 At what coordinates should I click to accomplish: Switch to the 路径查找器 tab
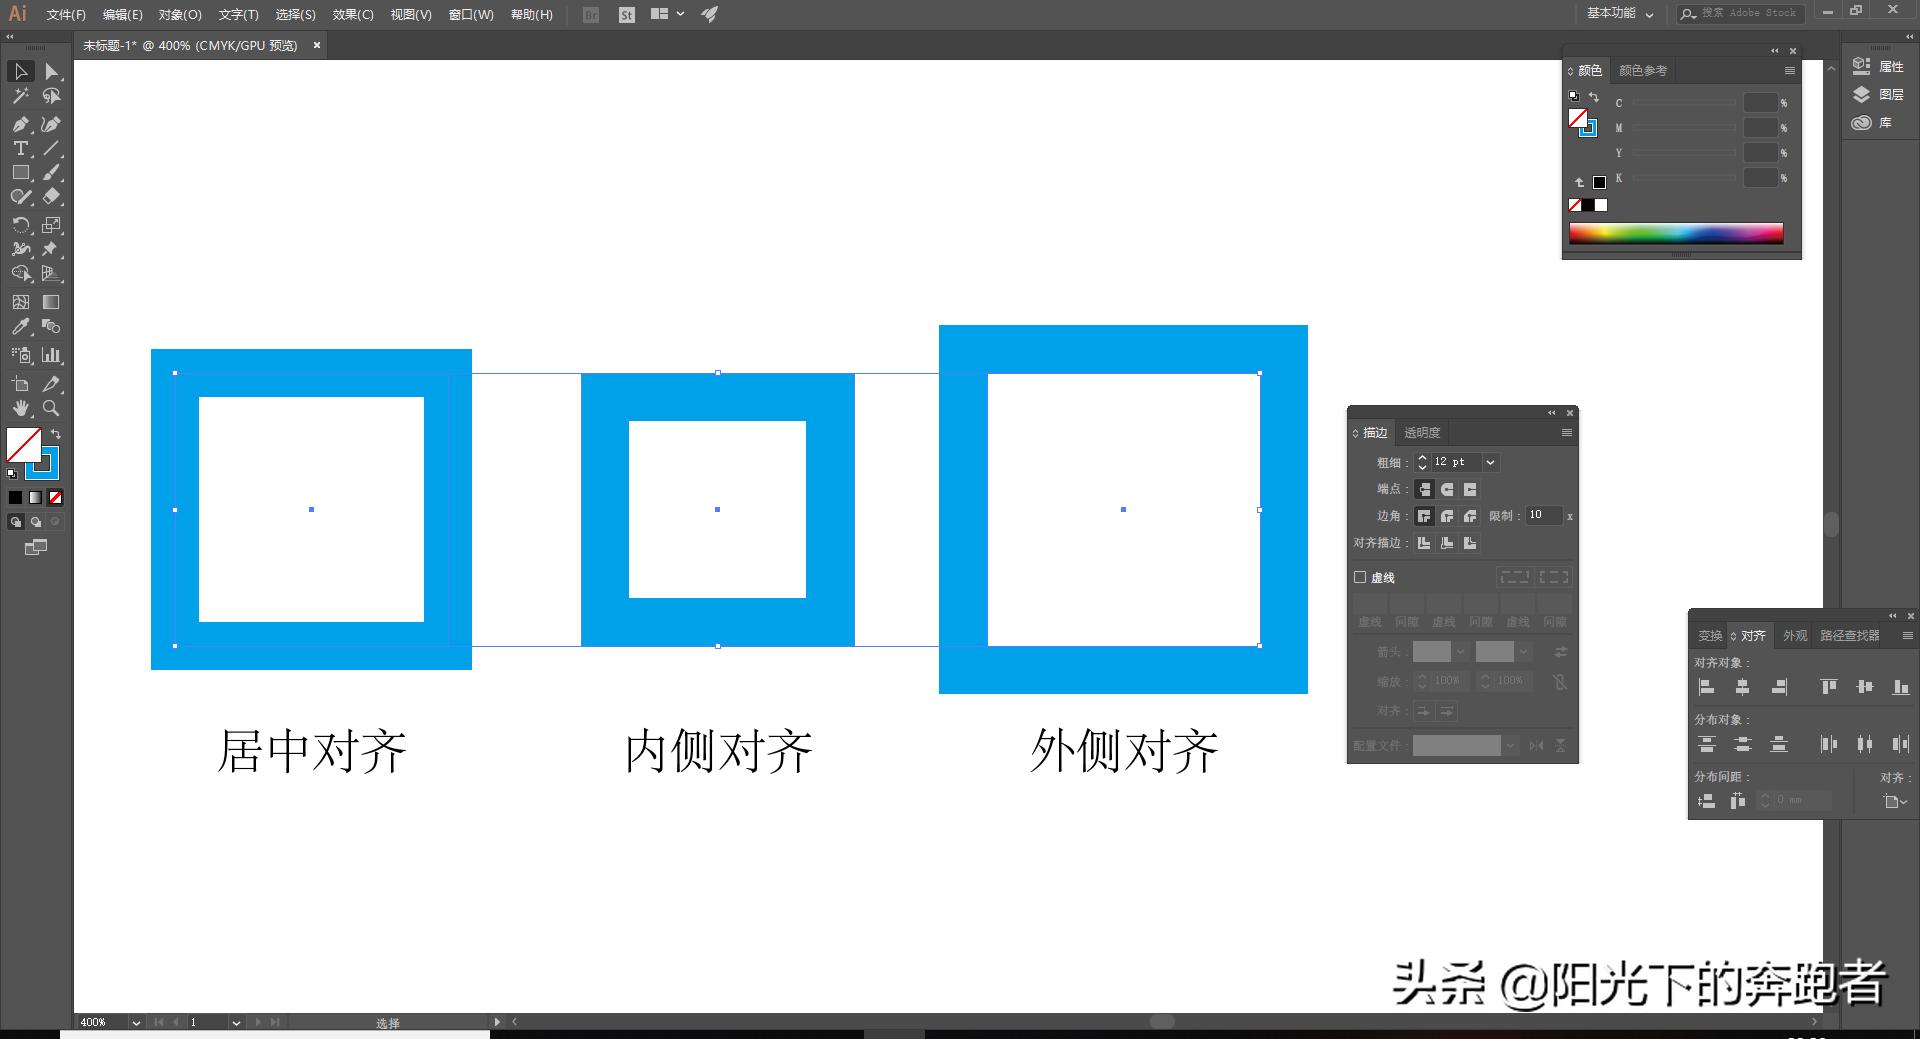[1850, 636]
